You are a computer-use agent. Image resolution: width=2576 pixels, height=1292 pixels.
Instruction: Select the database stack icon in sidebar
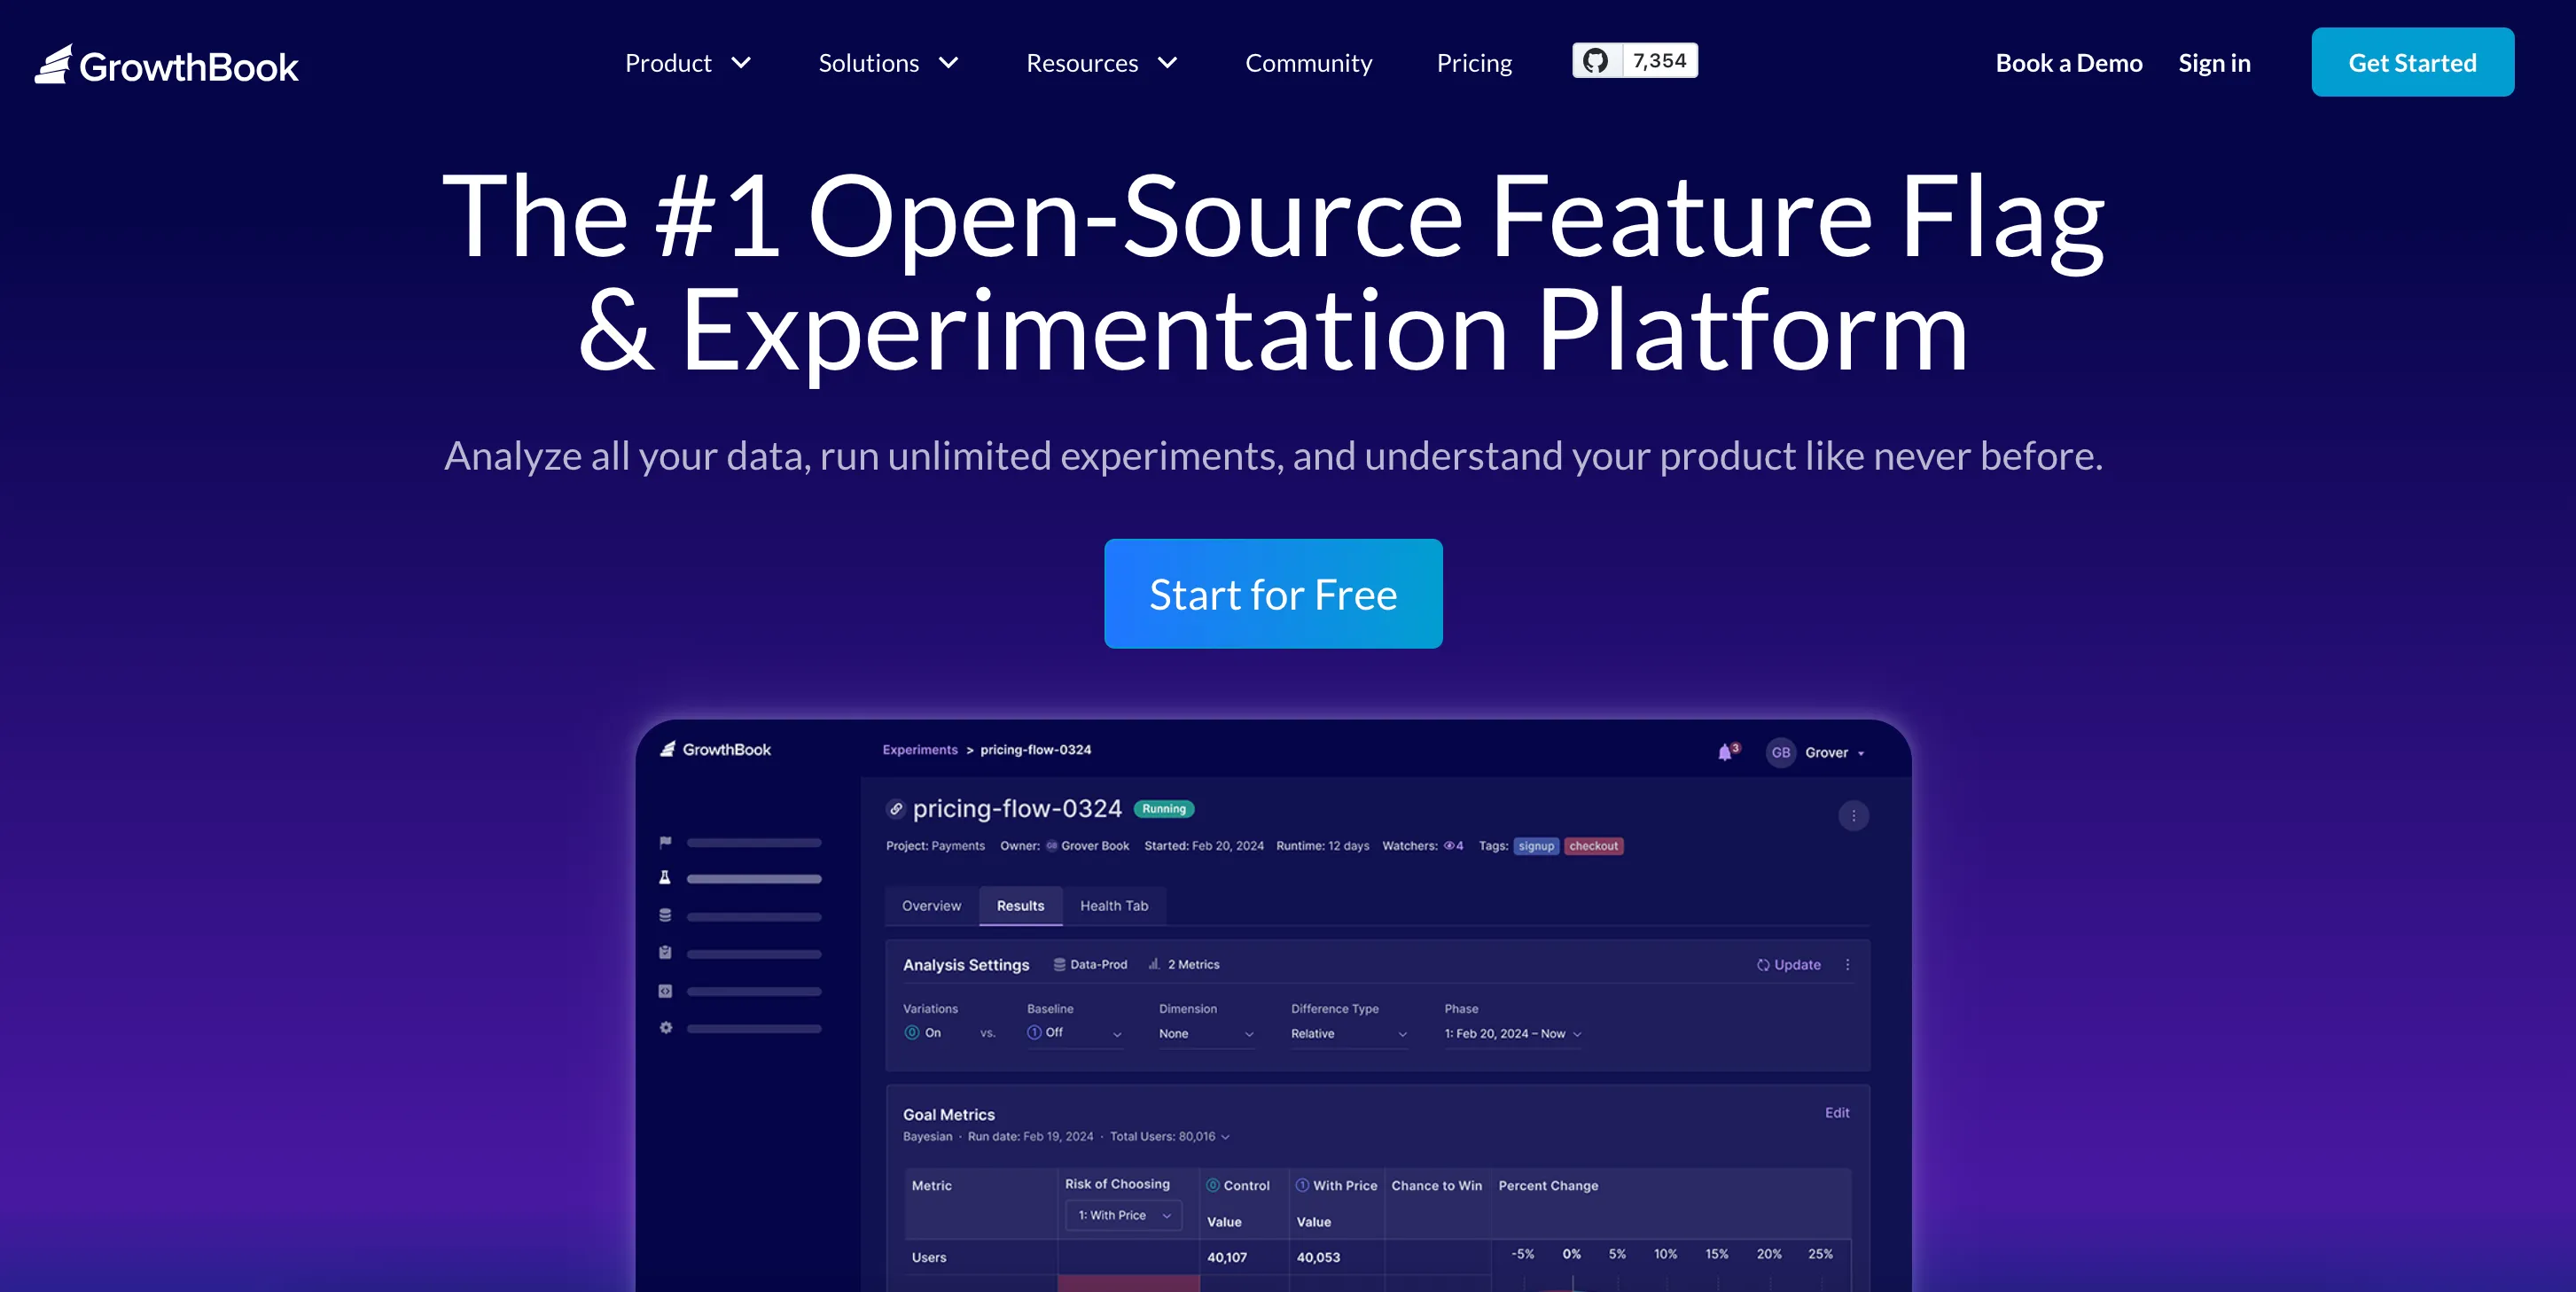point(665,916)
